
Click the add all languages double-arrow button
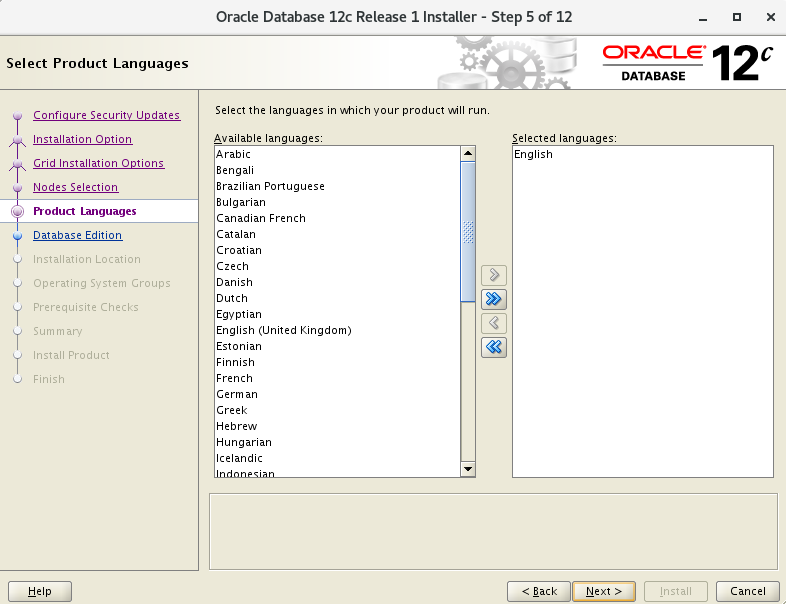(494, 299)
